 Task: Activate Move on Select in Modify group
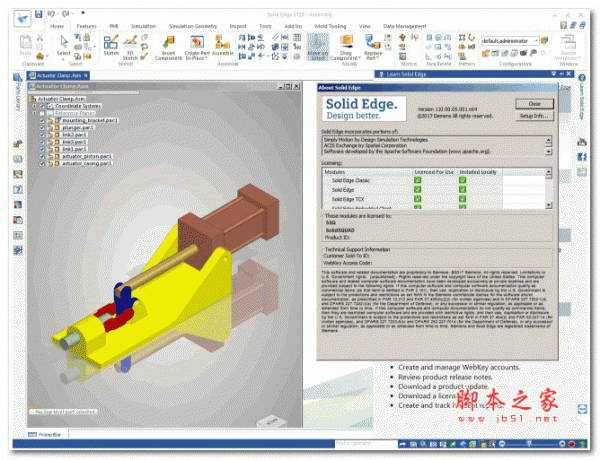[318, 47]
